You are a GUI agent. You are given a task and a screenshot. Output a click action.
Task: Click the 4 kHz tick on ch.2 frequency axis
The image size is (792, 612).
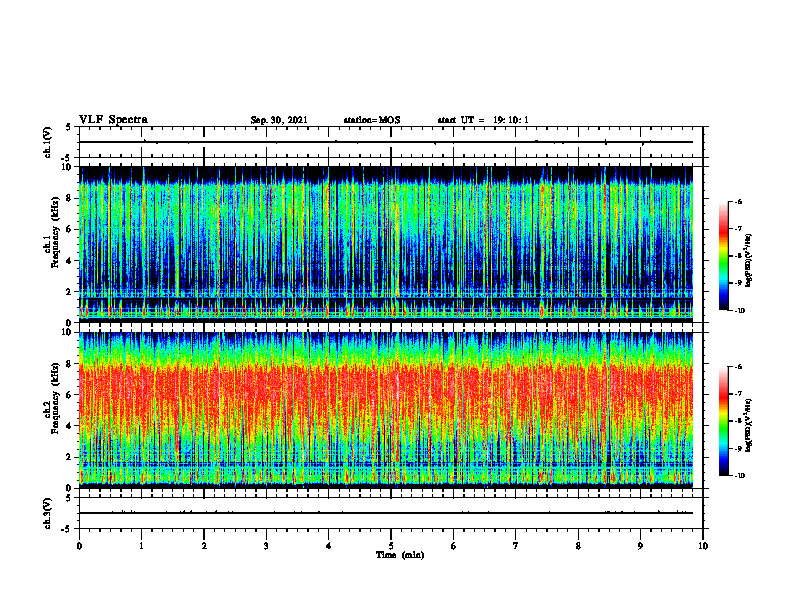70,426
